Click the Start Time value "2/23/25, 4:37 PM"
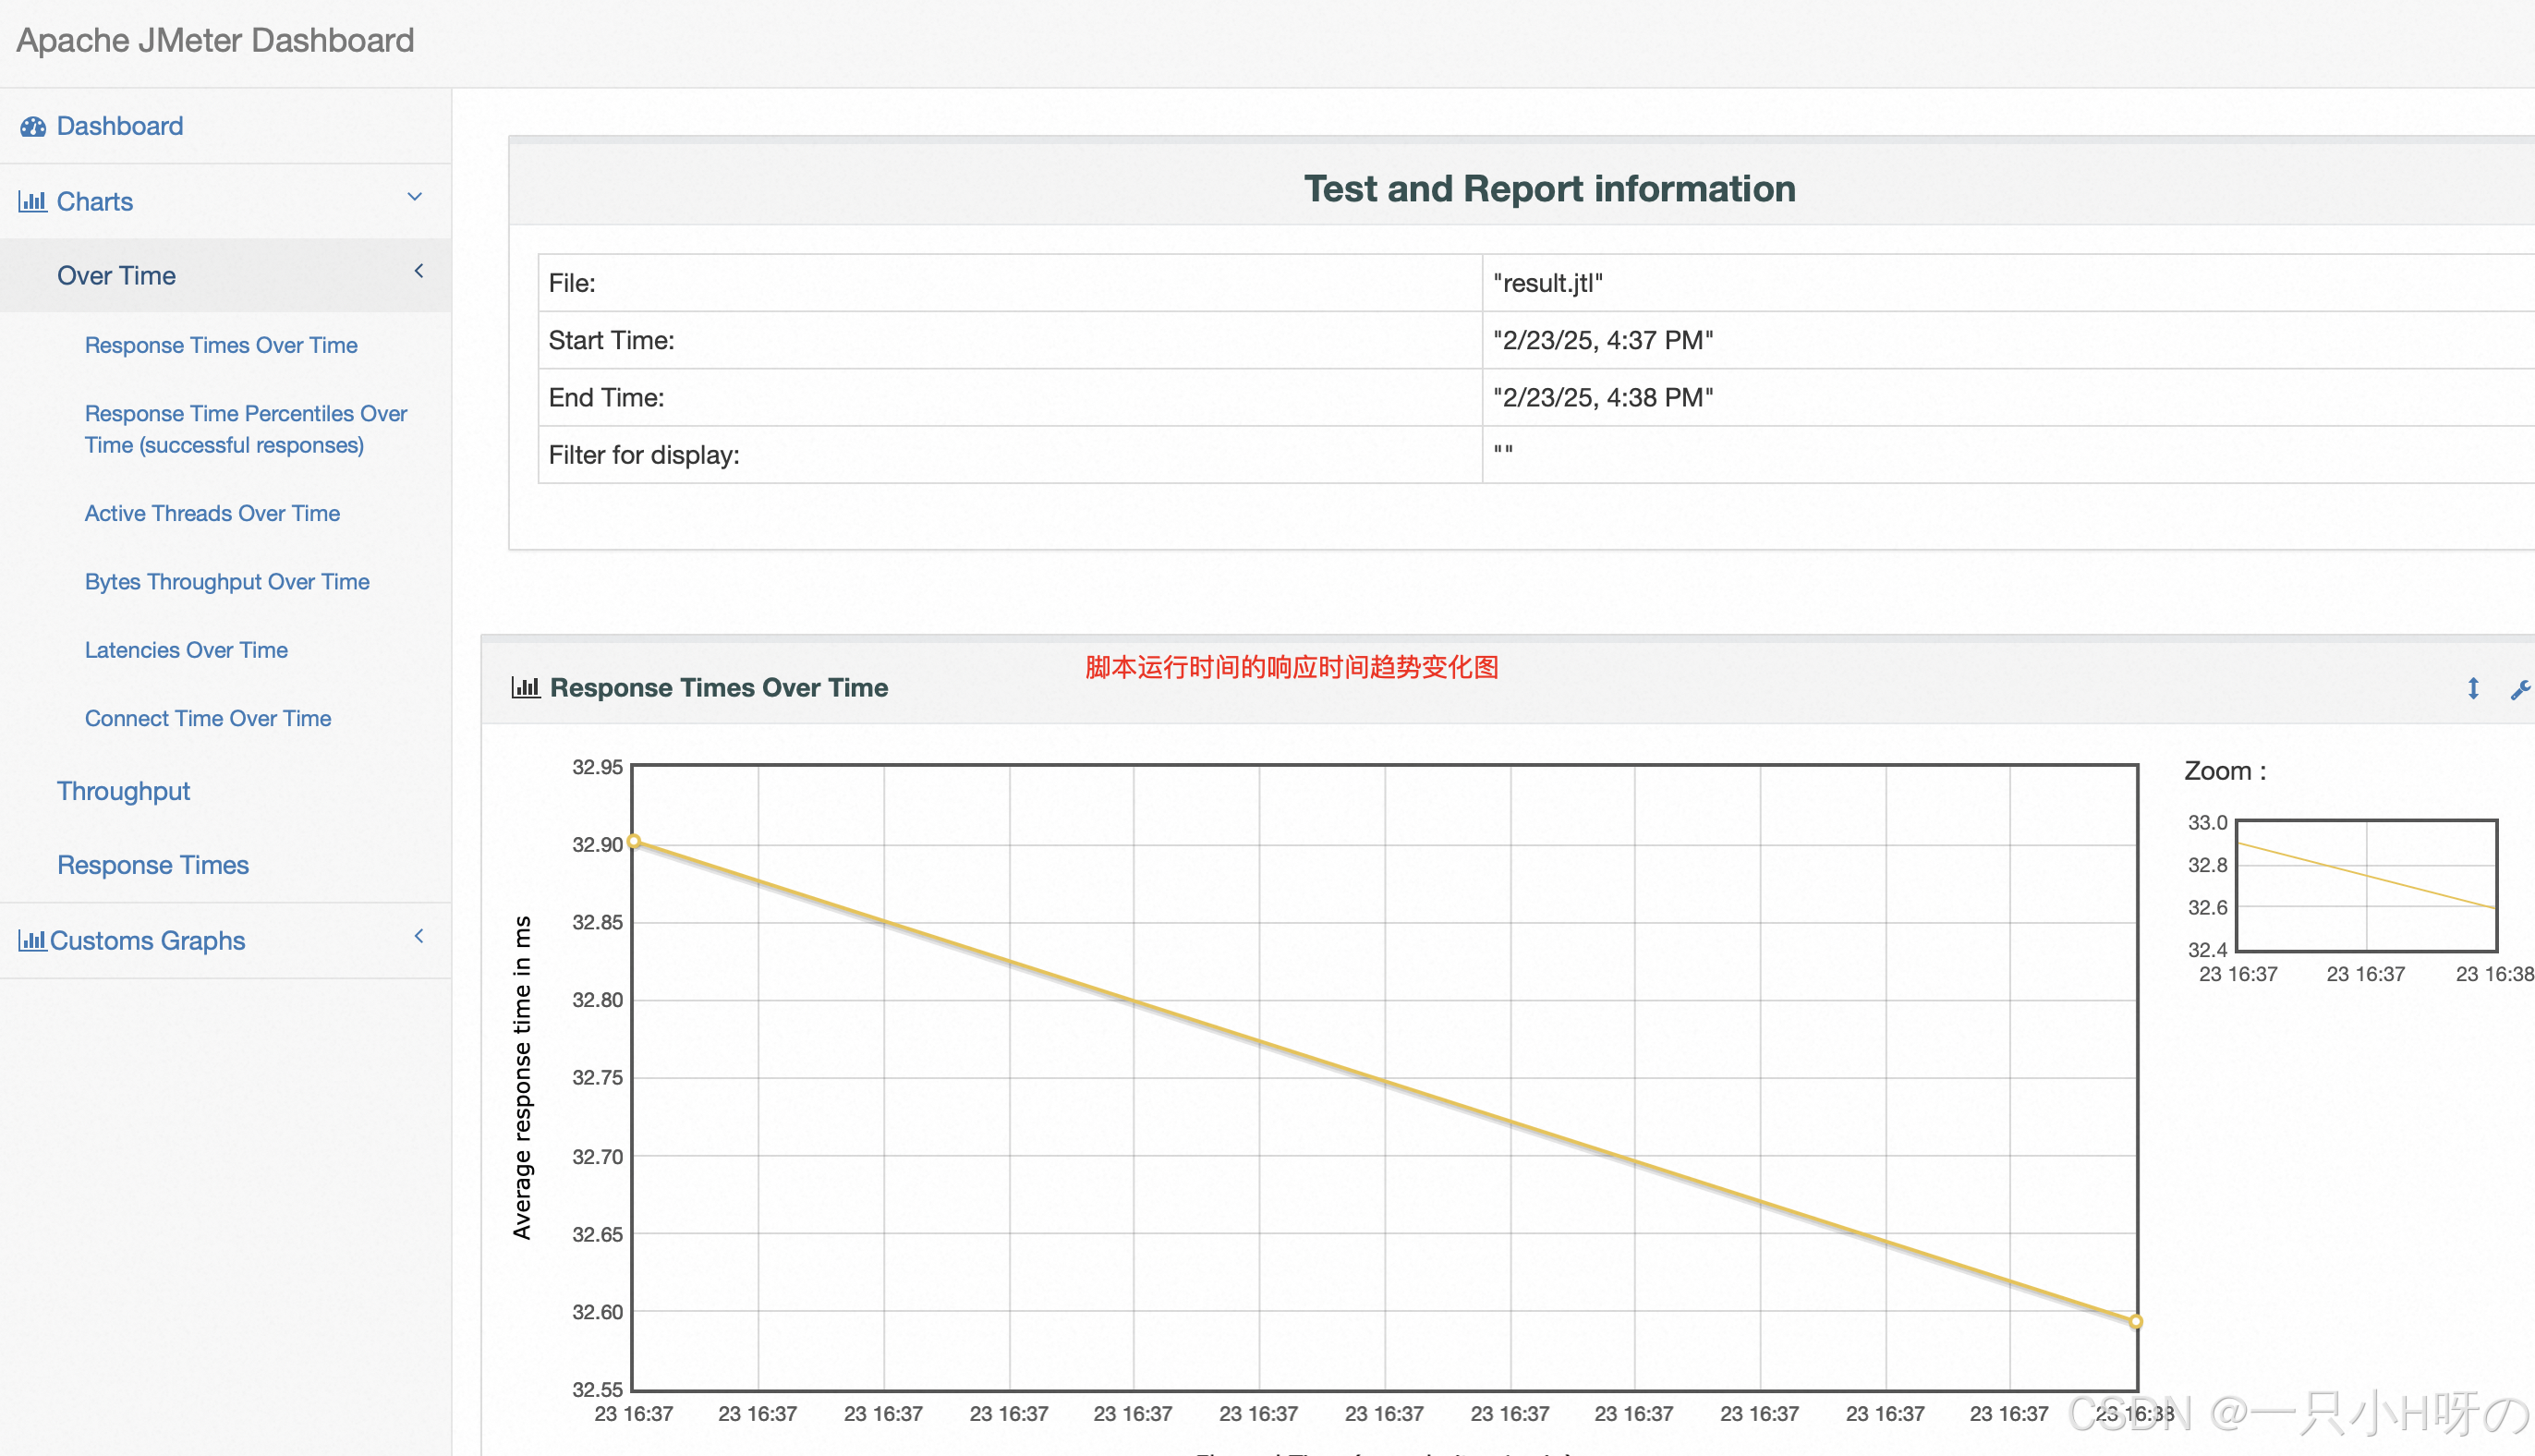This screenshot has height=1456, width=2535. tap(1603, 341)
